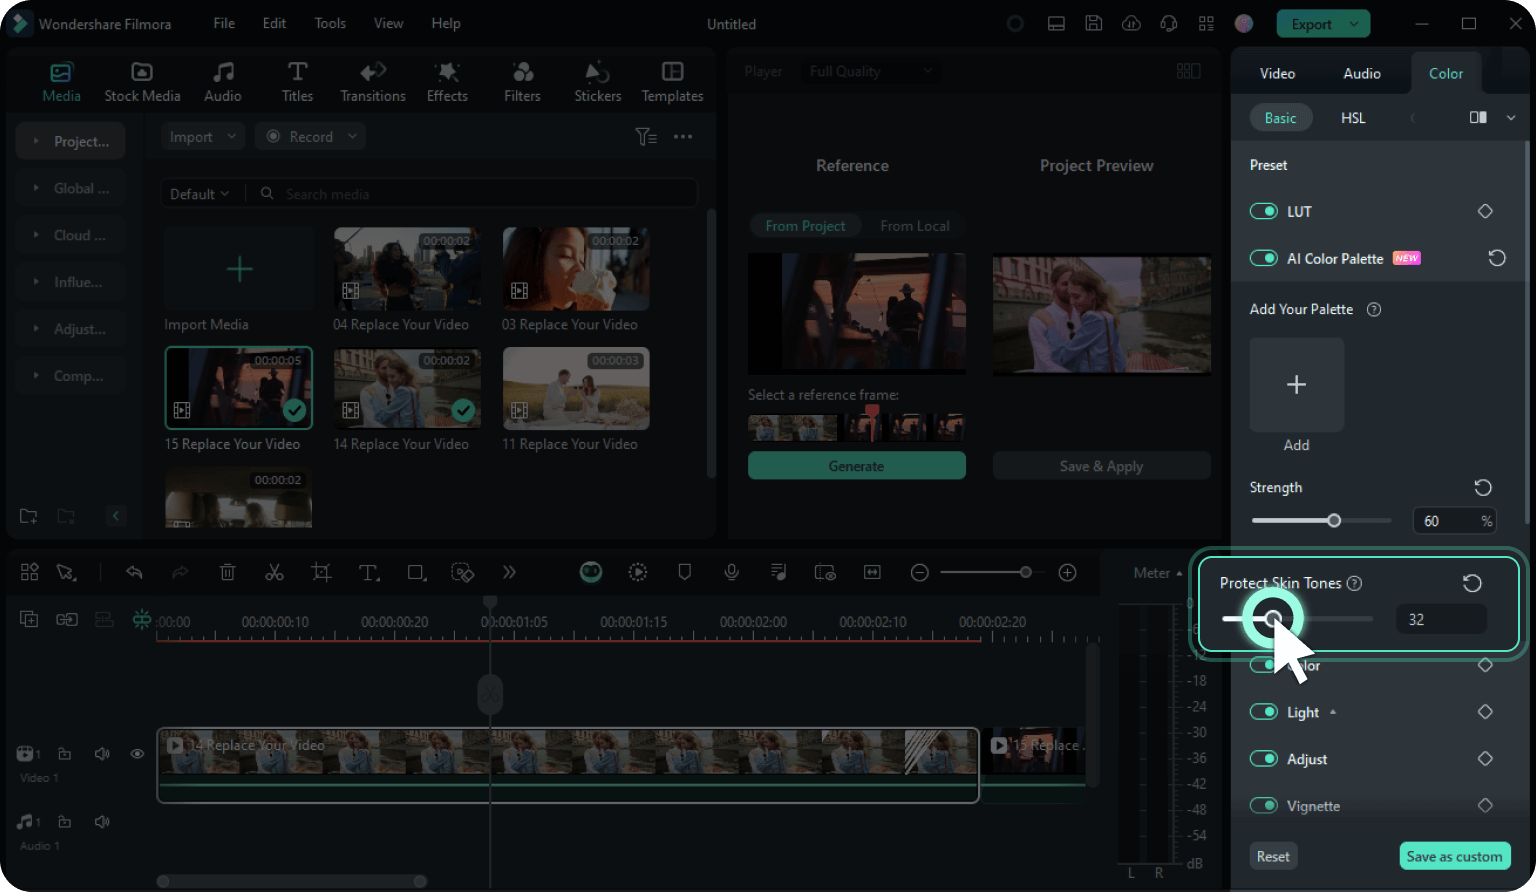This screenshot has height=892, width=1536.
Task: Select the crop tool in timeline toolbar
Action: 321,572
